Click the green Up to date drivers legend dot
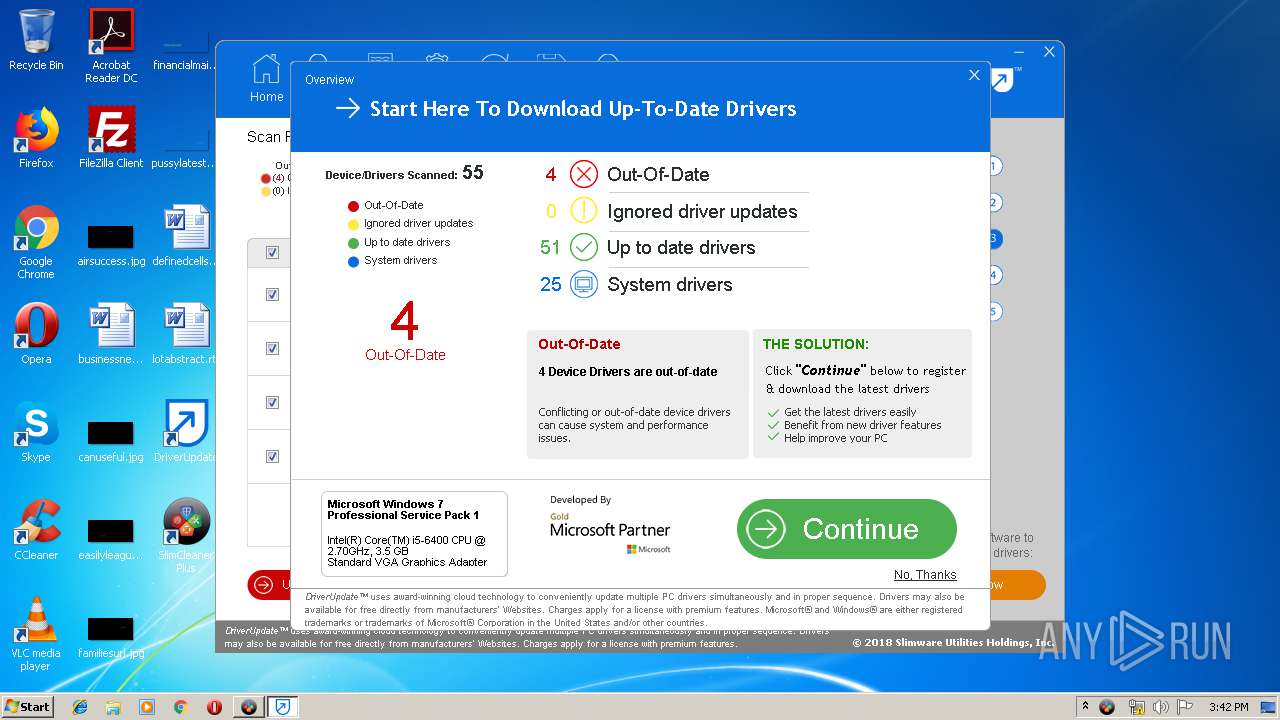Viewport: 1280px width, 720px height. point(353,243)
